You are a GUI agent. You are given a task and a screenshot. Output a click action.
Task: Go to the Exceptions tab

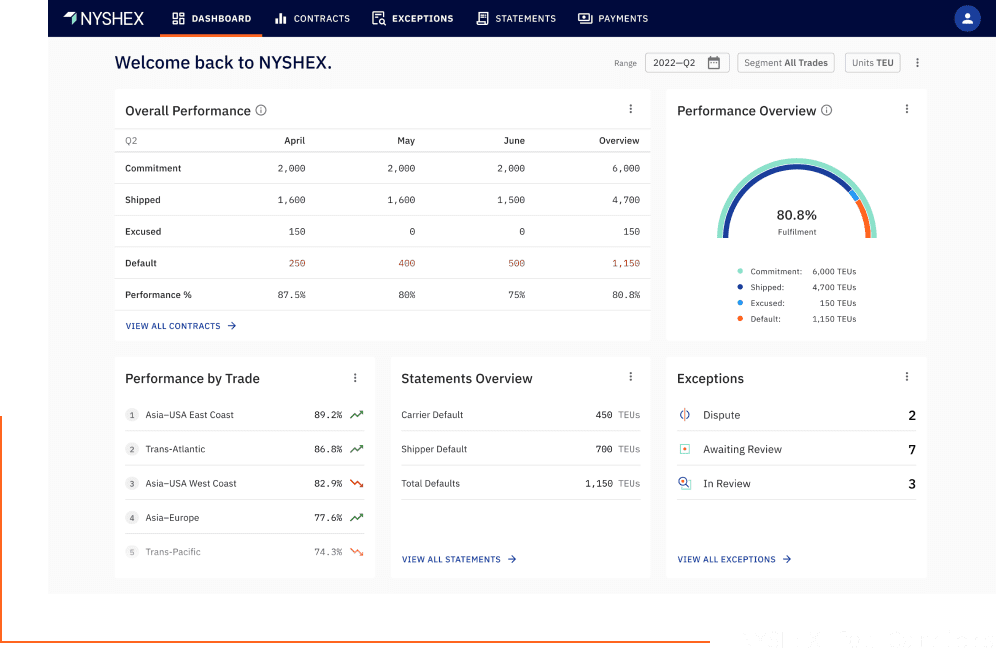(413, 18)
